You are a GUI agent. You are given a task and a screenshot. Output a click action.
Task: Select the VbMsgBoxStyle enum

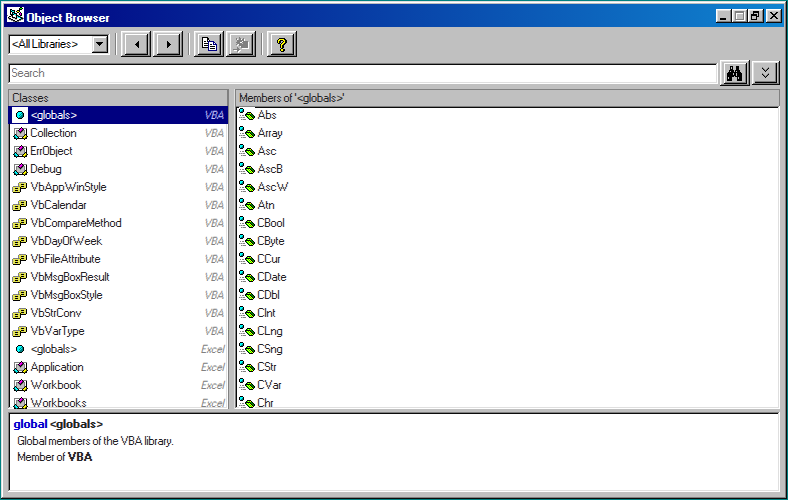119,295
